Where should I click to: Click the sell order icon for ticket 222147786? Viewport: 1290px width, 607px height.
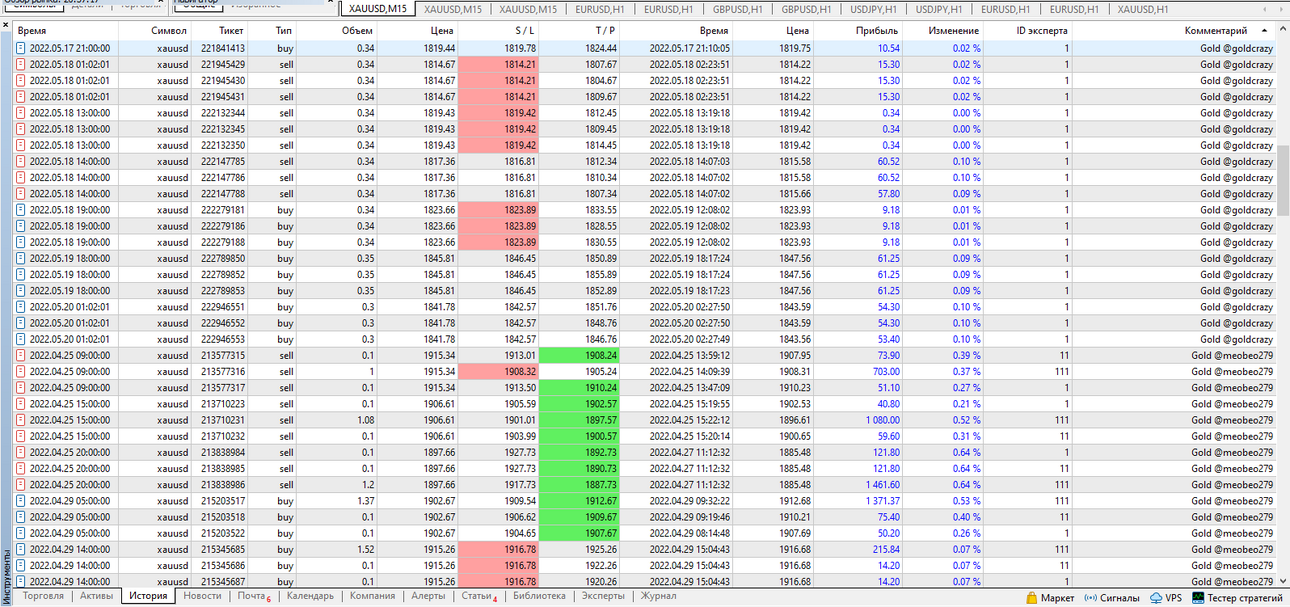coord(21,178)
